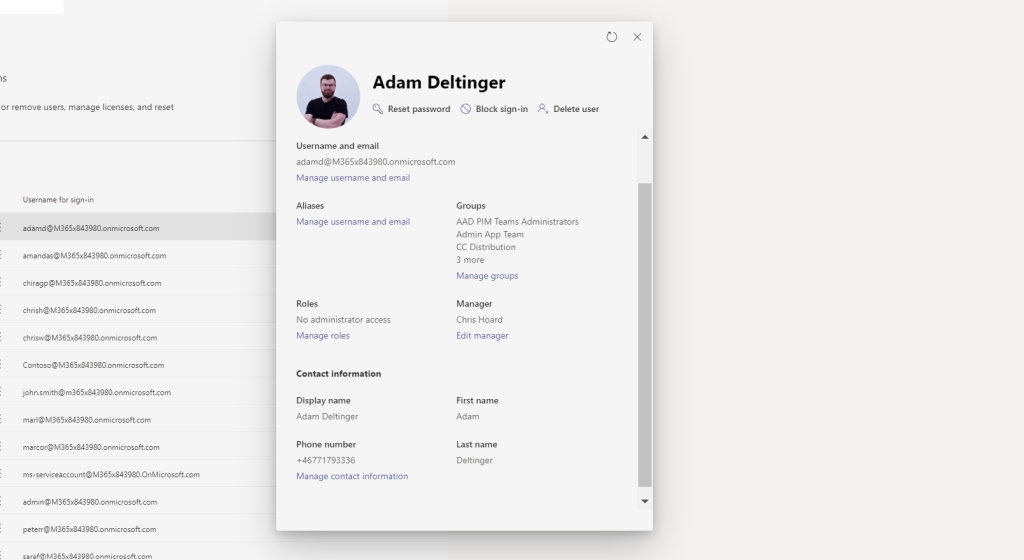1024x560 pixels.
Task: Open Manage username and email under Aliases
Action: point(353,222)
